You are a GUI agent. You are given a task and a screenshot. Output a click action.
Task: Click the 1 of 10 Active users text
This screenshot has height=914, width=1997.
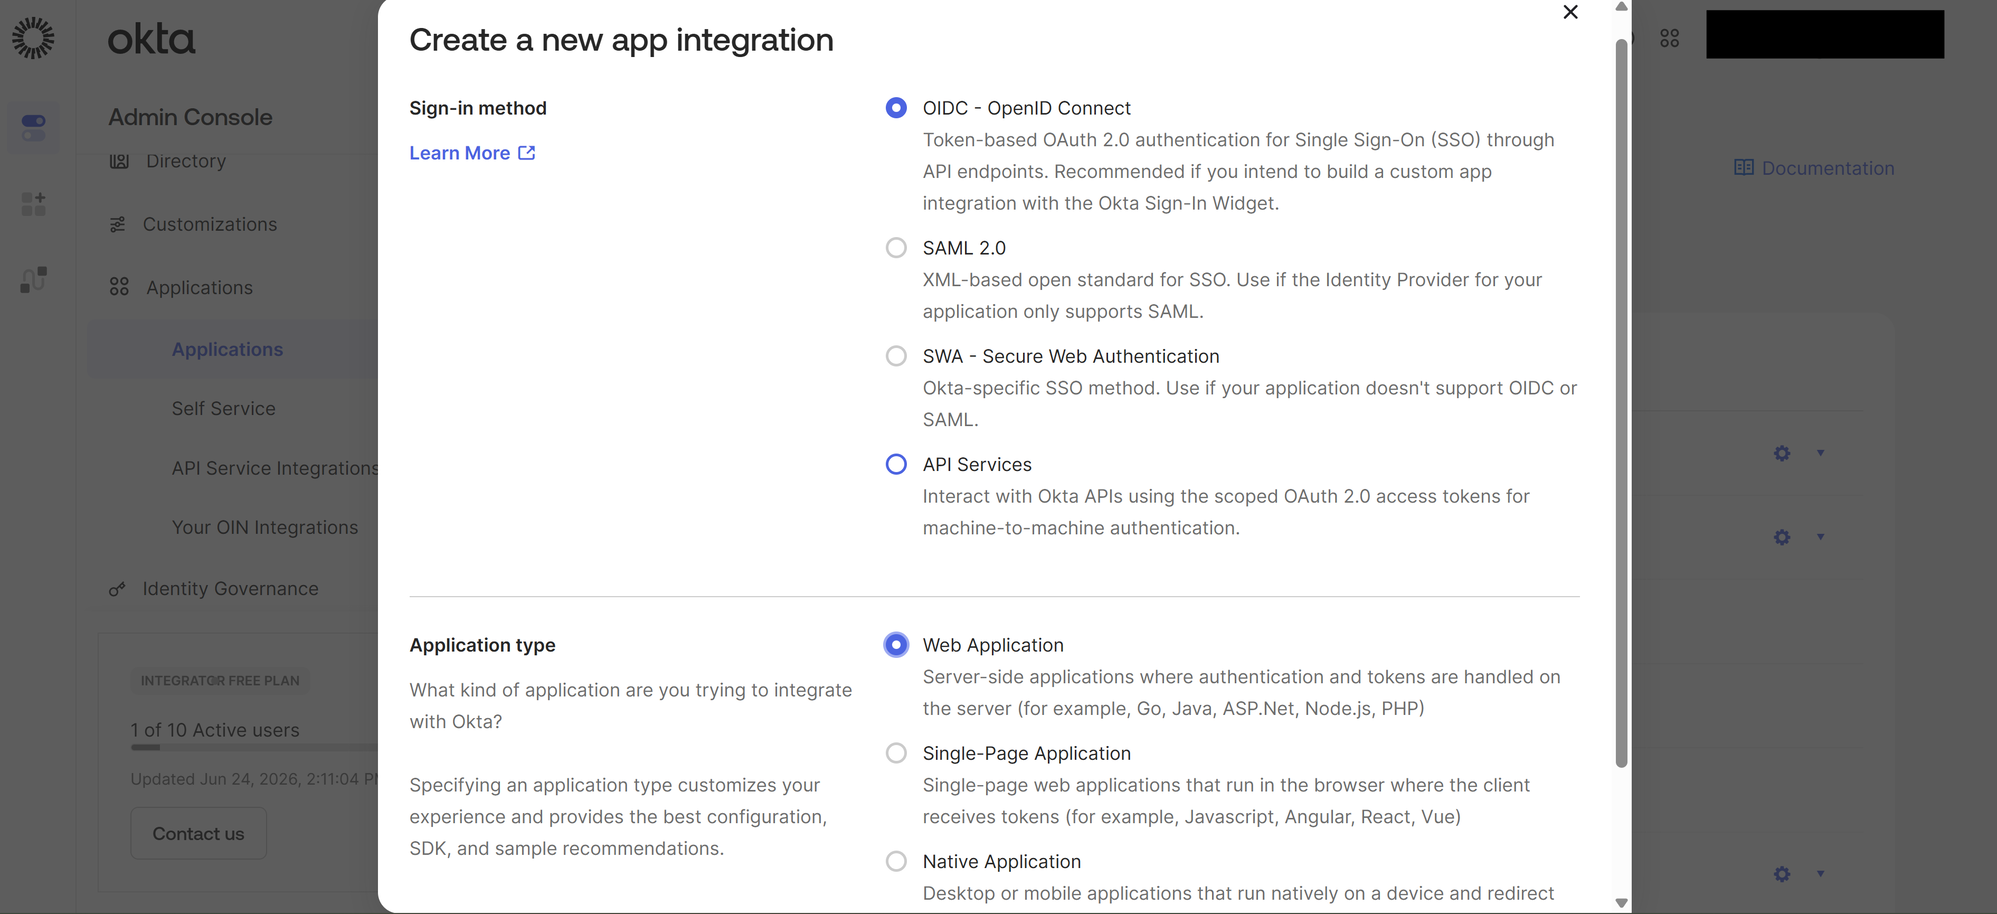215,730
